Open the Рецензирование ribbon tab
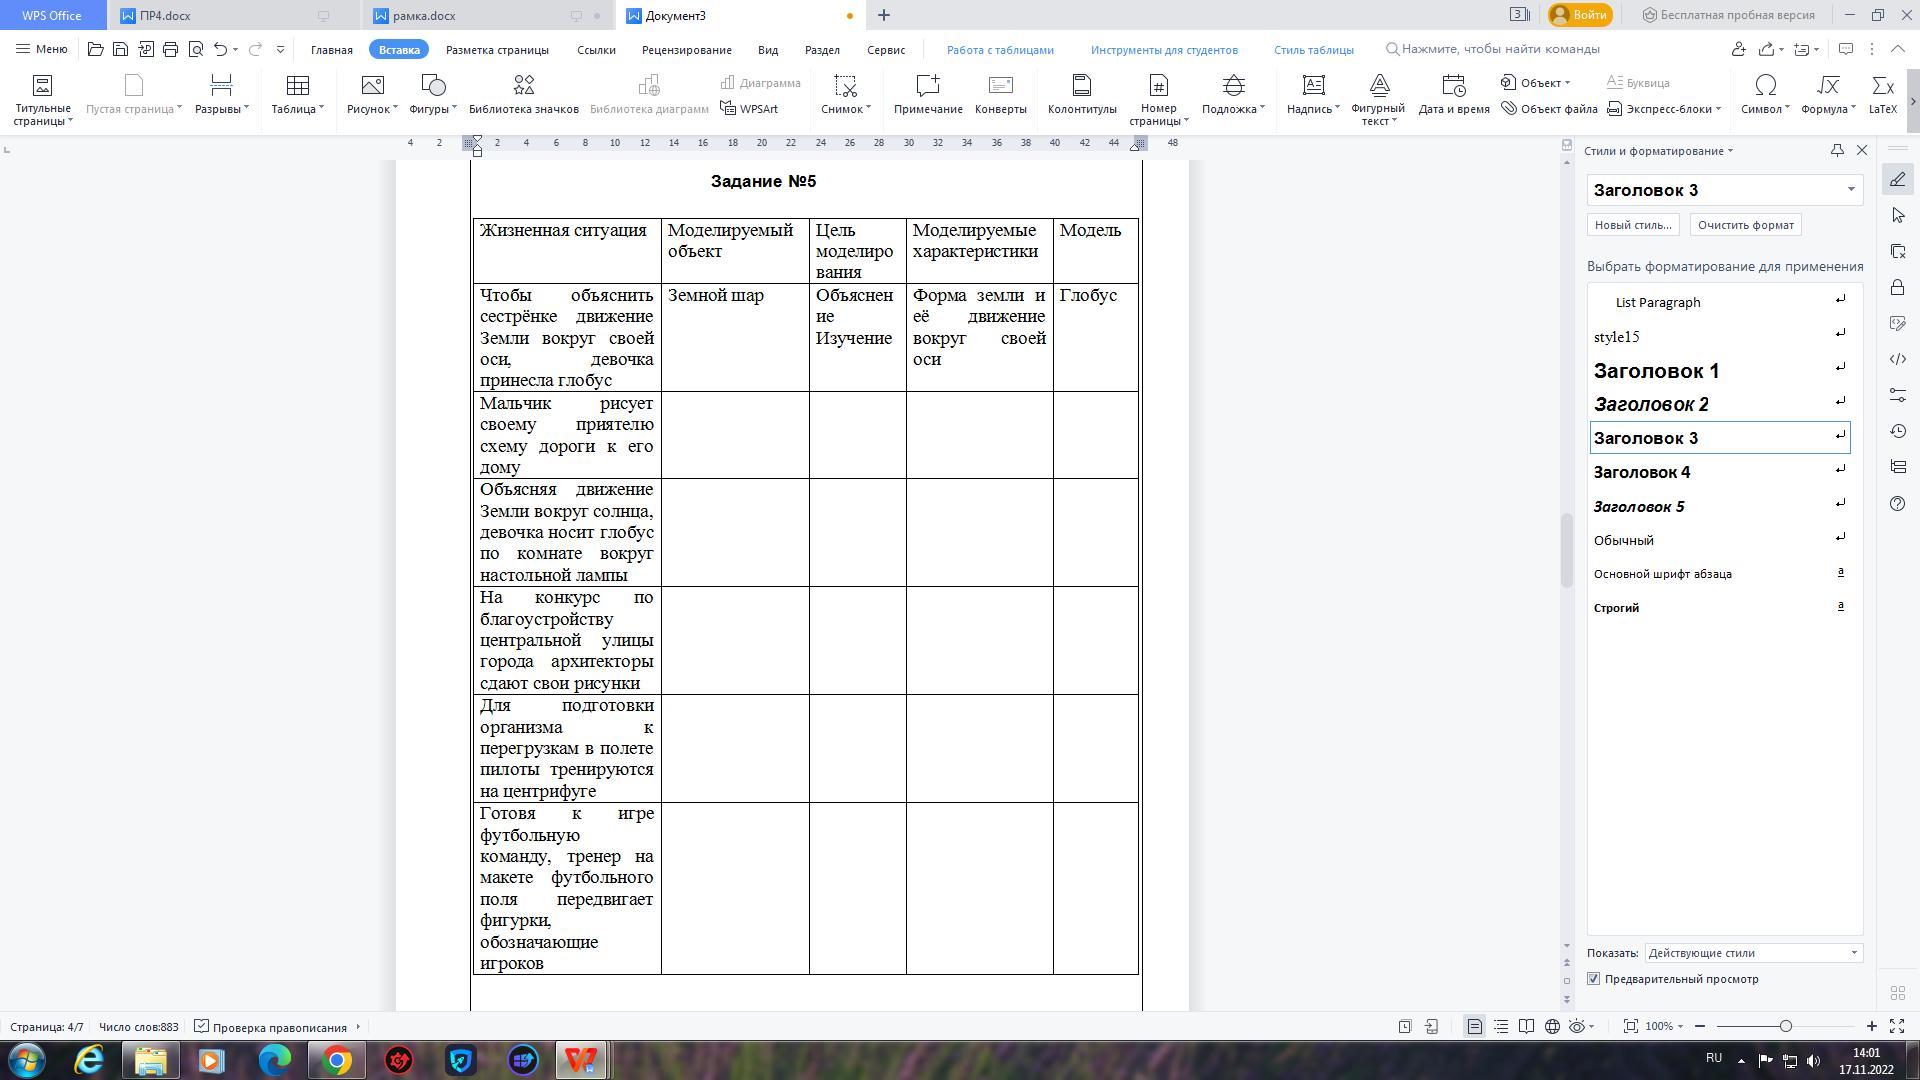Image resolution: width=1920 pixels, height=1080 pixels. coord(686,49)
